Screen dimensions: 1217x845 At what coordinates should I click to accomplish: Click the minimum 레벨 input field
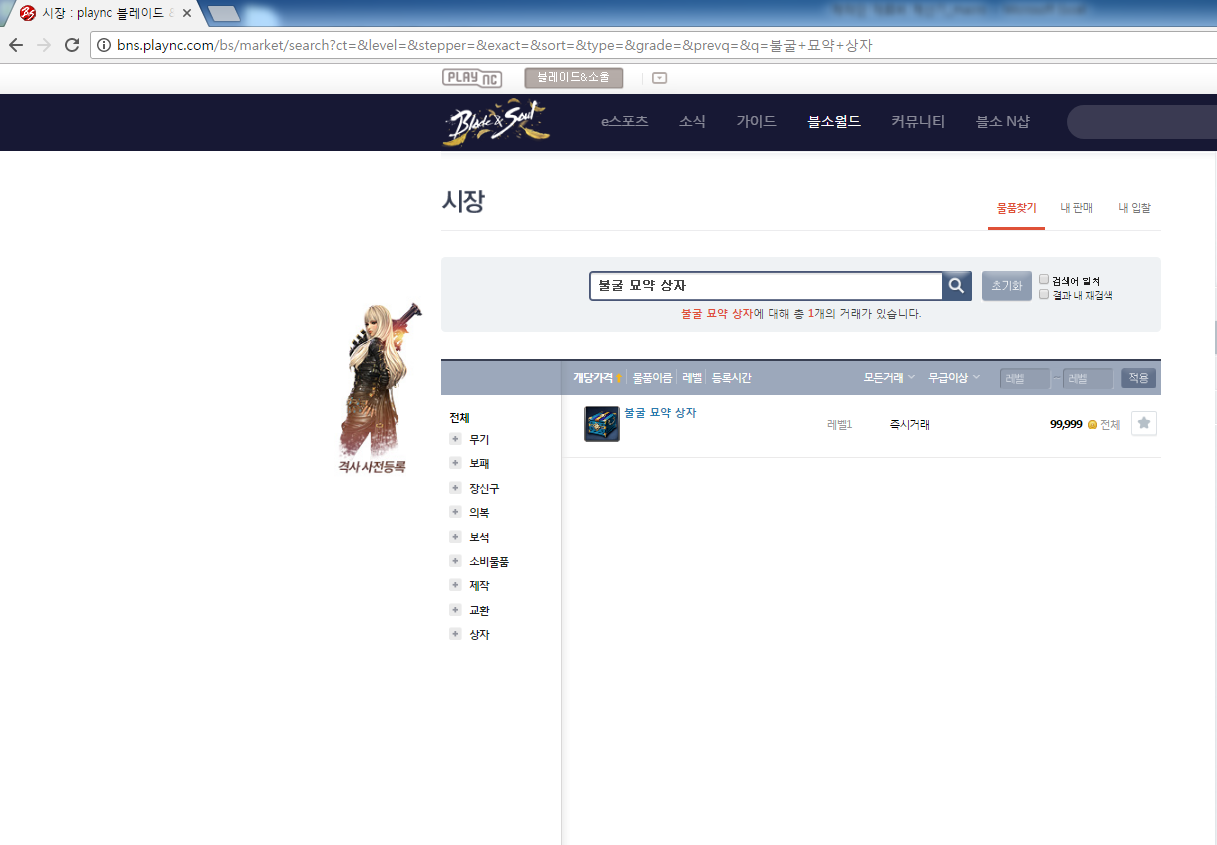1024,378
